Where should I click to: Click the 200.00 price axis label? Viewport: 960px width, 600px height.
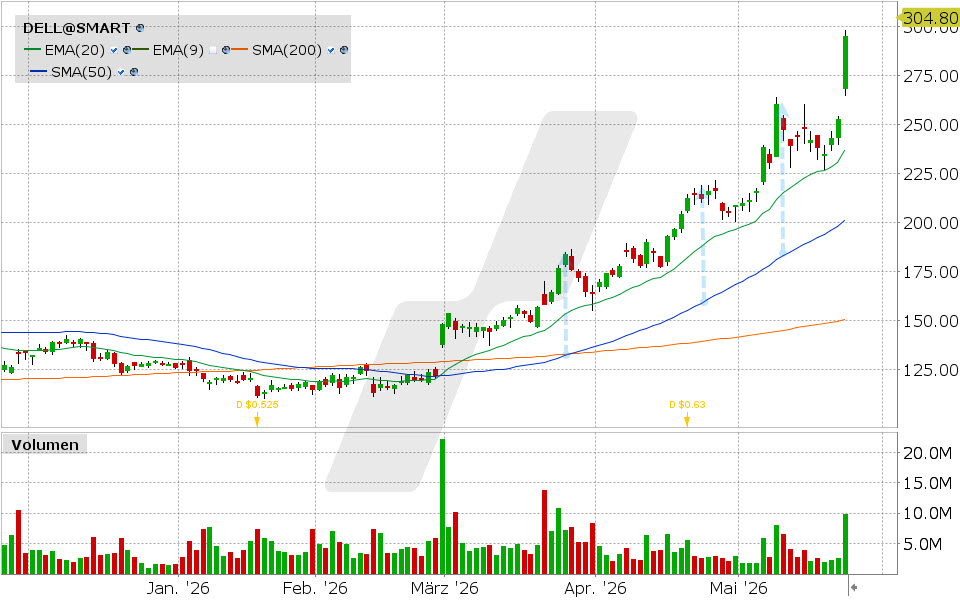931,223
